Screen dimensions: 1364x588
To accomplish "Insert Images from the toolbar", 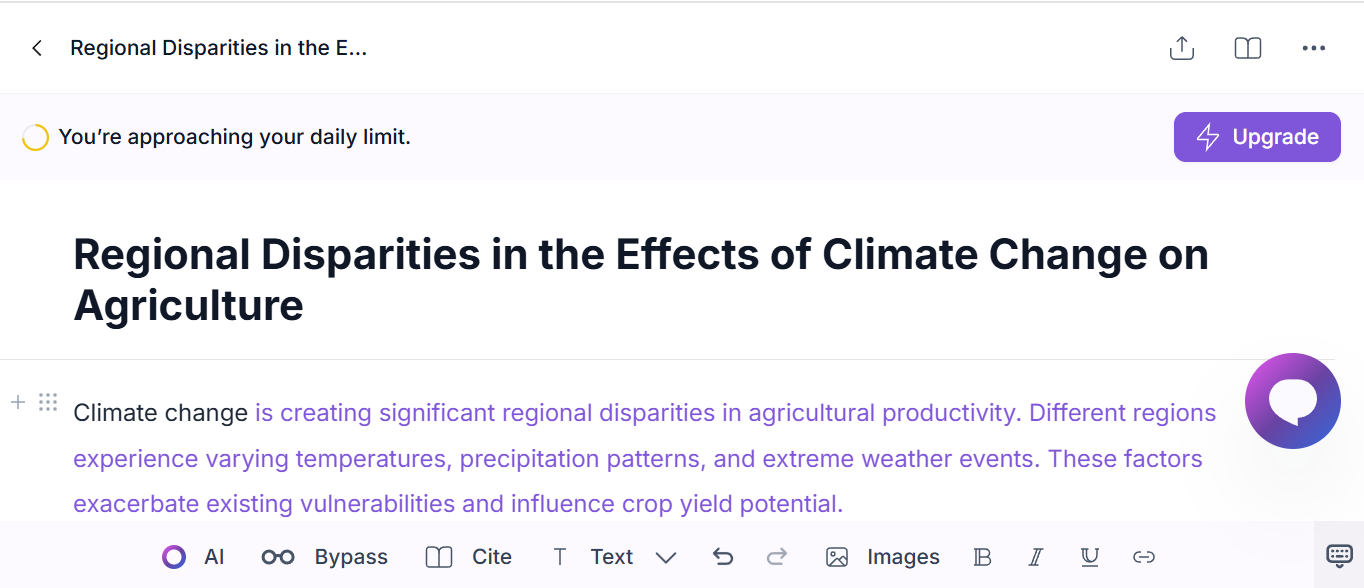I will click(883, 557).
